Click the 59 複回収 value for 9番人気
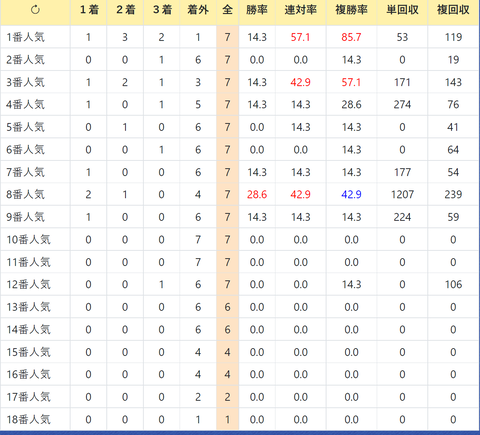The width and height of the screenshot is (480, 435). click(x=453, y=217)
